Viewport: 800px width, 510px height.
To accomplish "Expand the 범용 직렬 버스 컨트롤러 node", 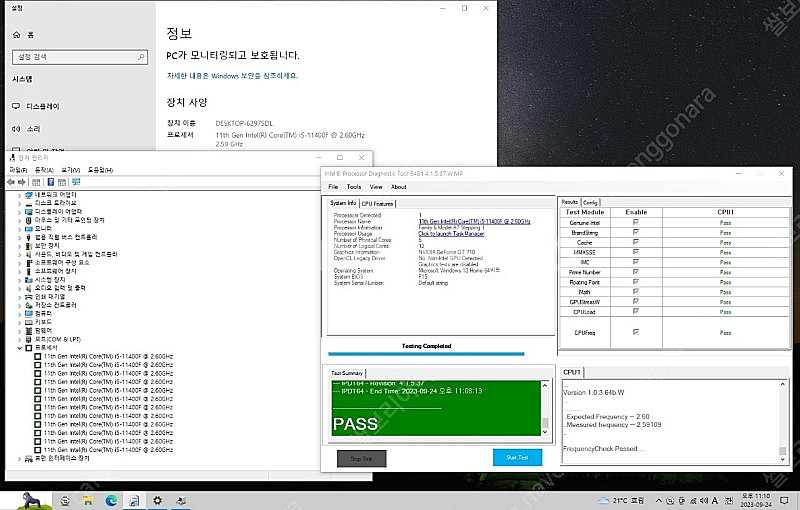I will 19,238.
